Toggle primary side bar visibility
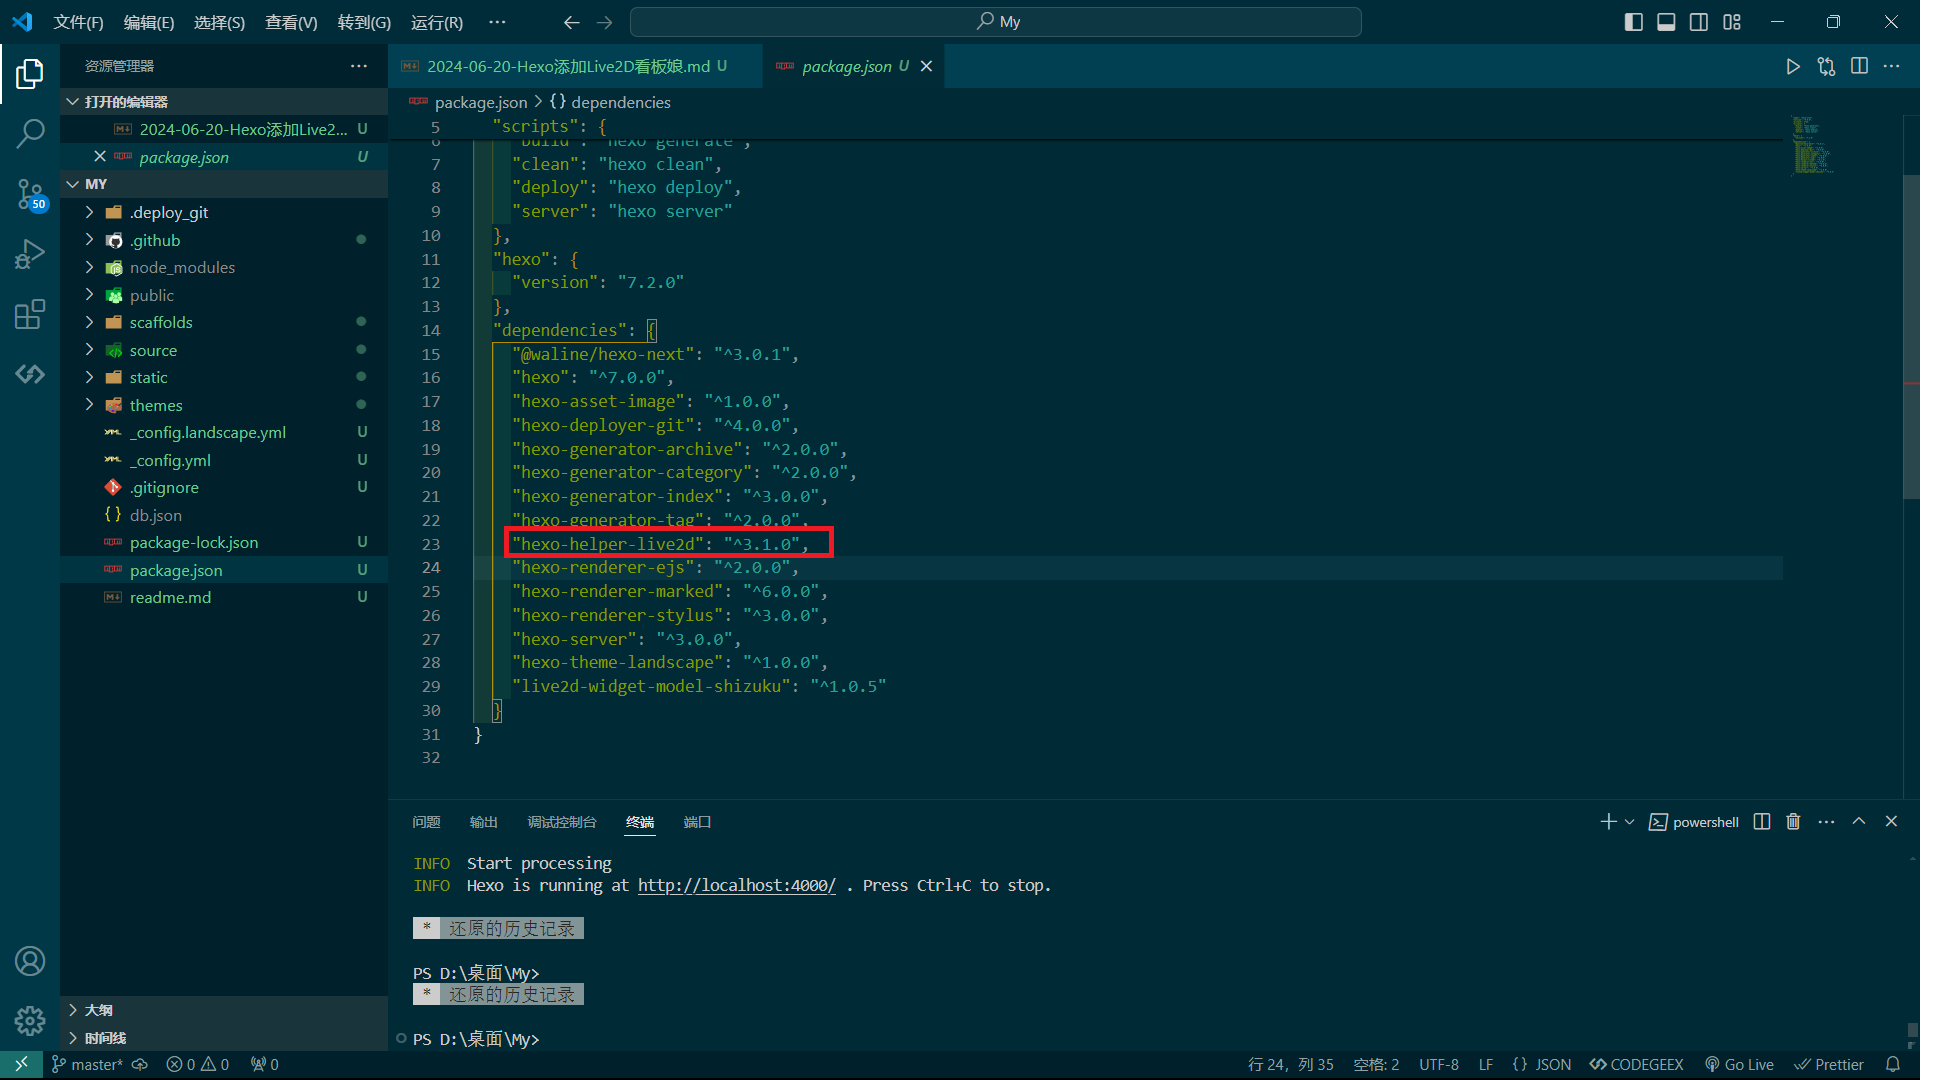Viewport: 1940px width, 1080px height. tap(1634, 22)
